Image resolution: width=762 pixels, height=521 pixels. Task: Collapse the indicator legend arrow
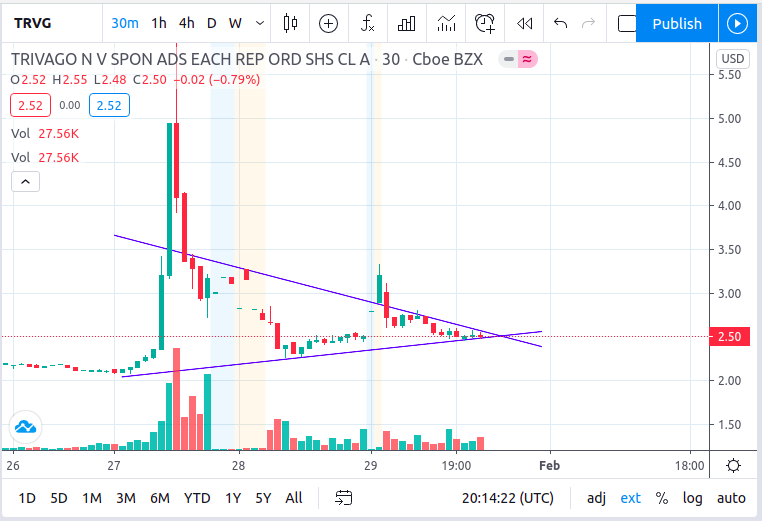tap(25, 182)
